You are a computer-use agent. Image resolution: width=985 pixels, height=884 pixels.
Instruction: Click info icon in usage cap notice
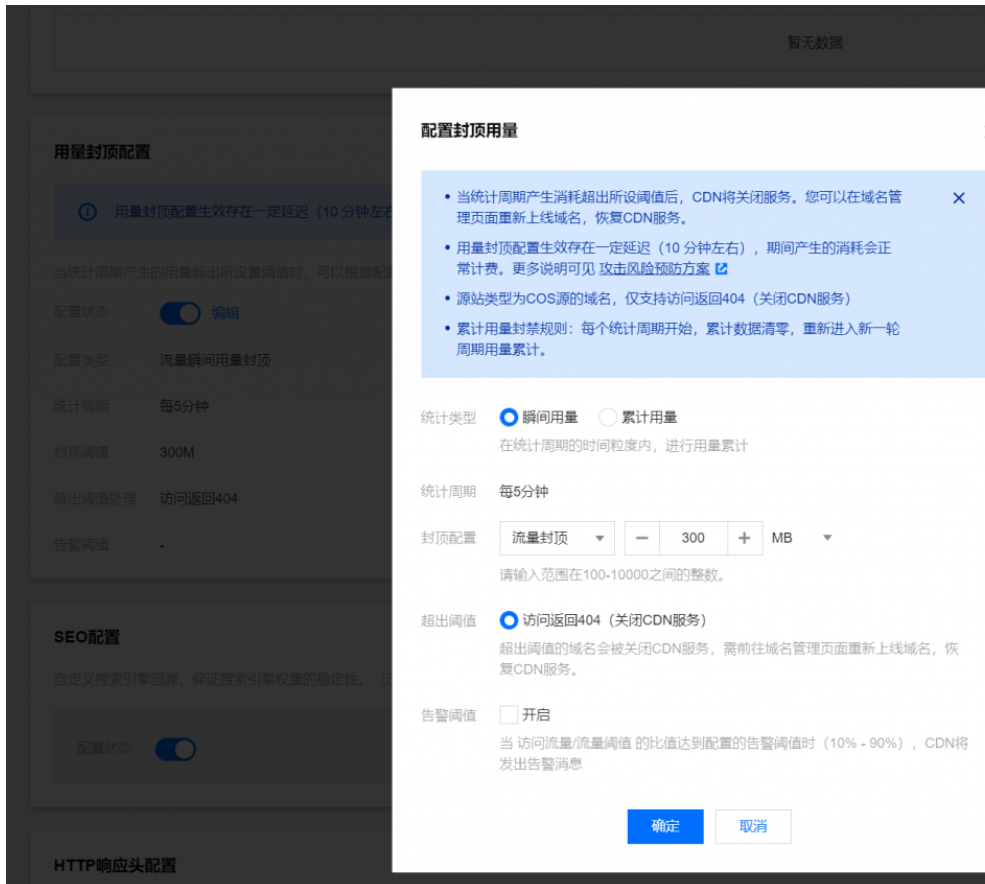click(x=87, y=212)
